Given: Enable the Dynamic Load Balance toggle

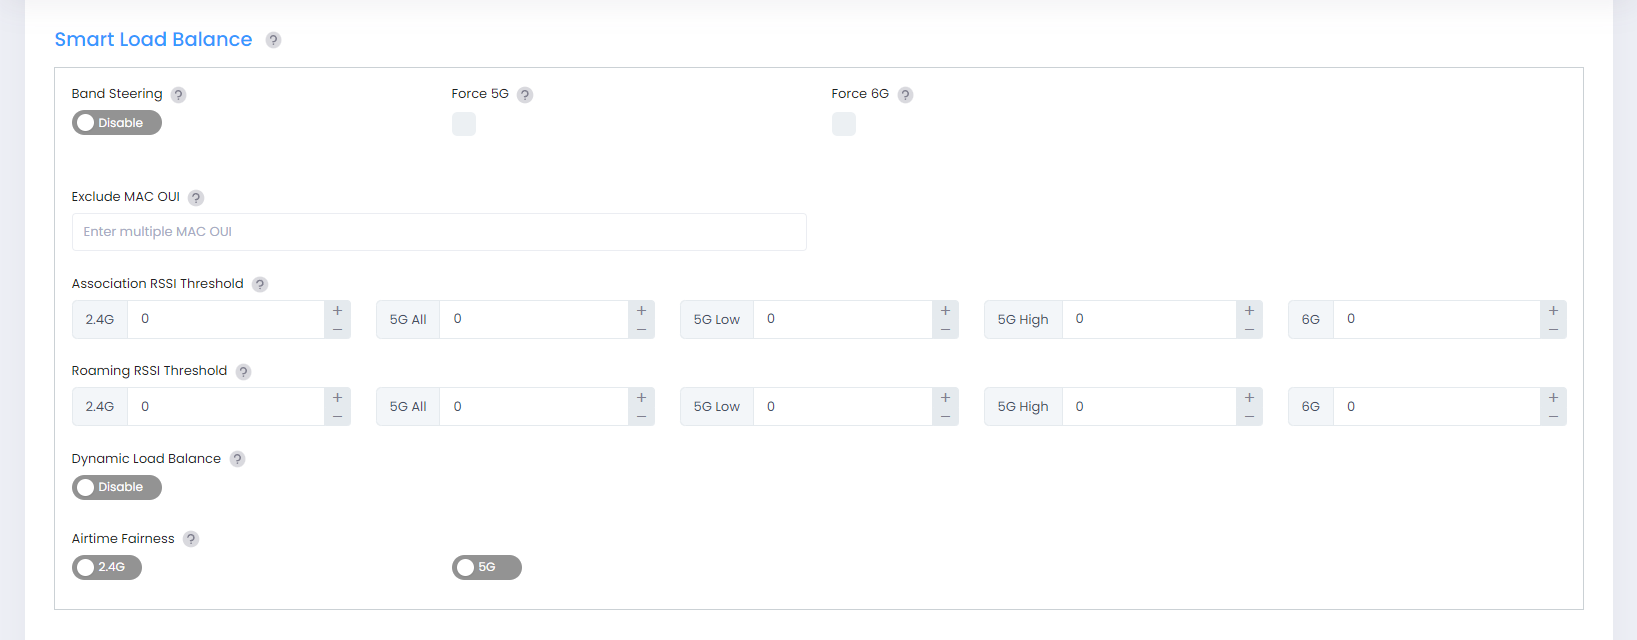Looking at the screenshot, I should click(116, 487).
